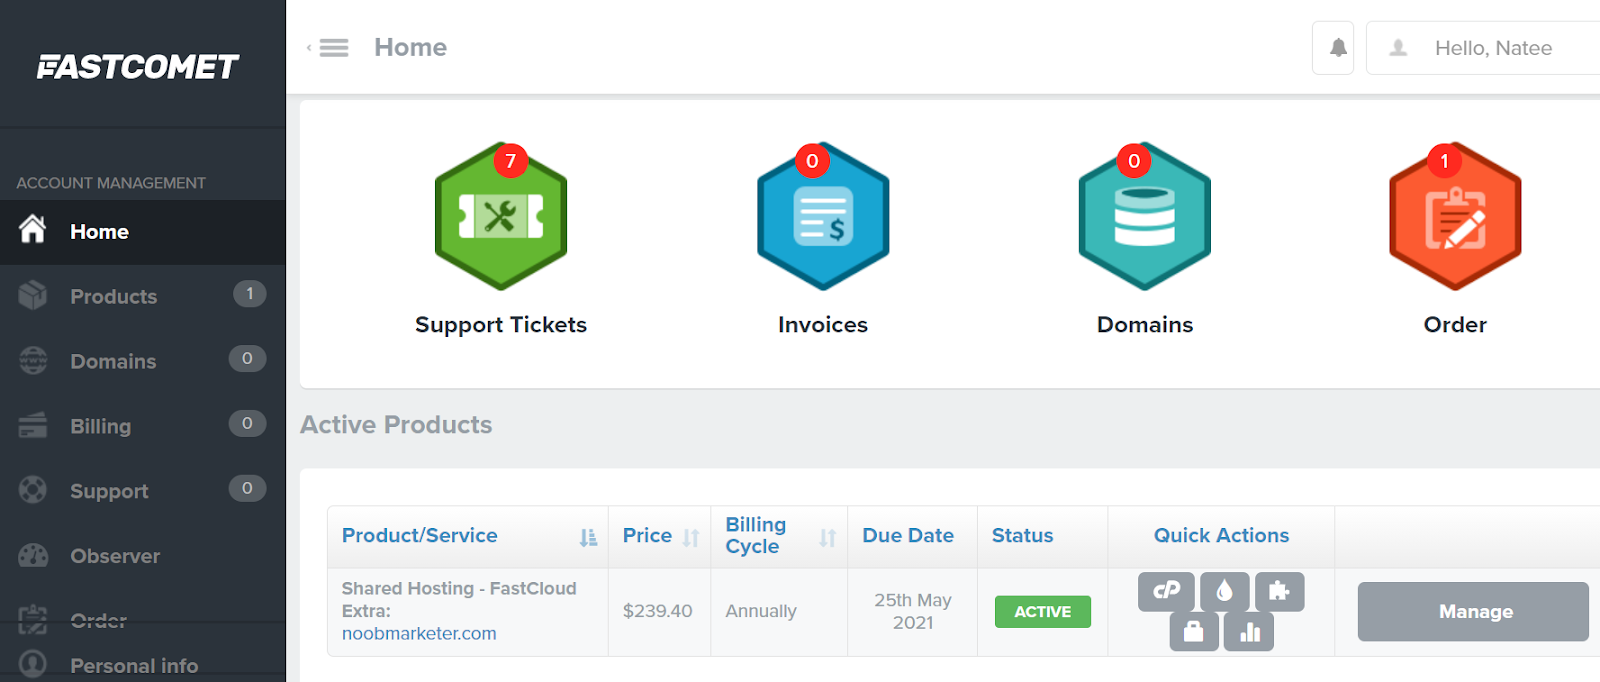Screen dimensions: 1600x682
Task: Select Observer in the sidebar
Action: coord(114,556)
